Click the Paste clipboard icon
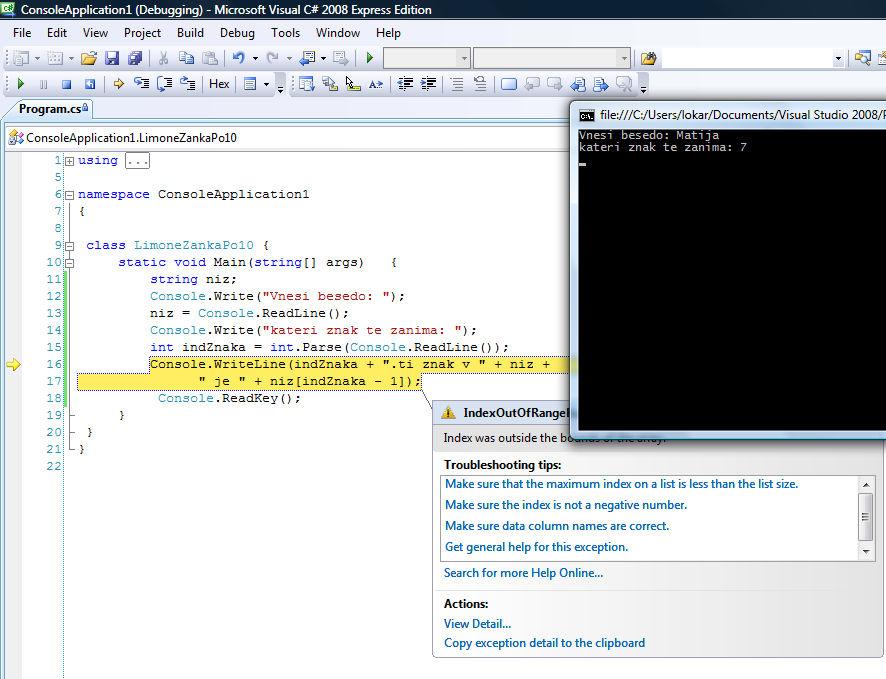The height and width of the screenshot is (679, 886). tap(210, 58)
